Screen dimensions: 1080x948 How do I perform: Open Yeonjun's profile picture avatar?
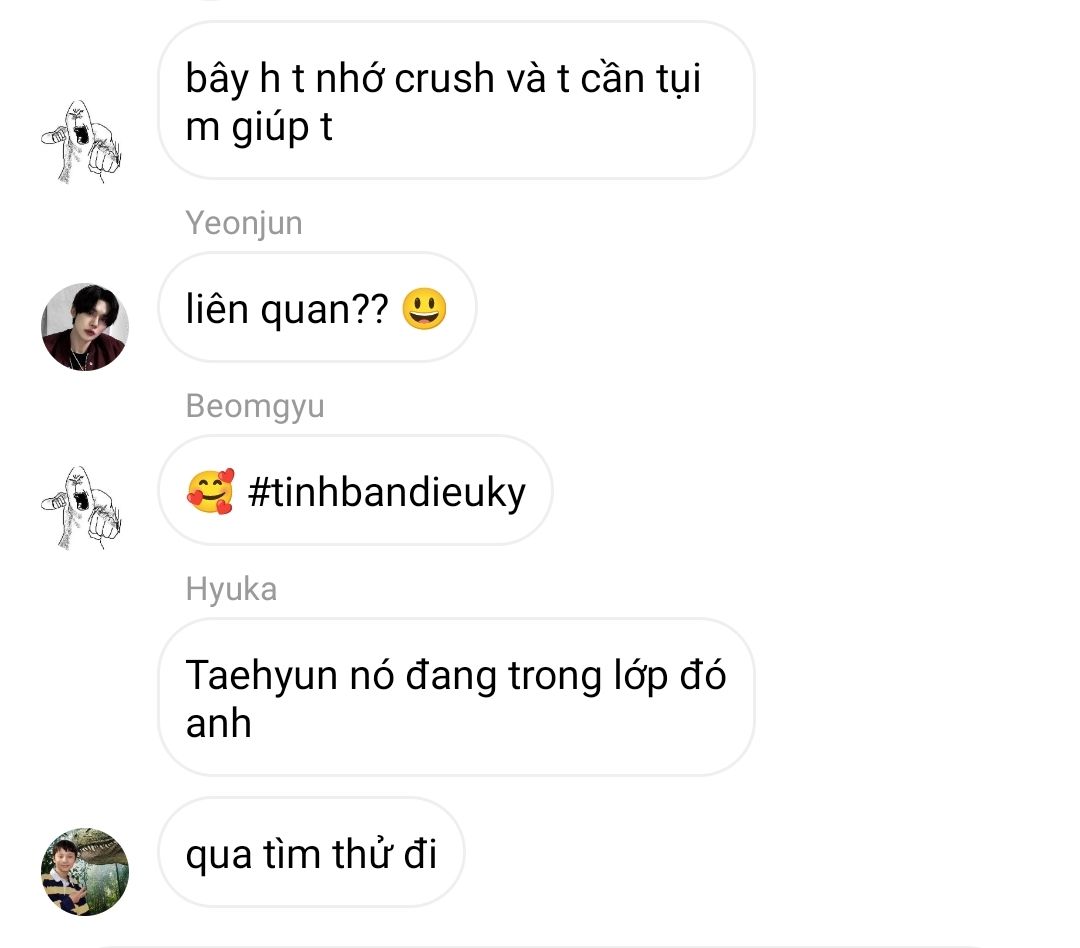85,327
